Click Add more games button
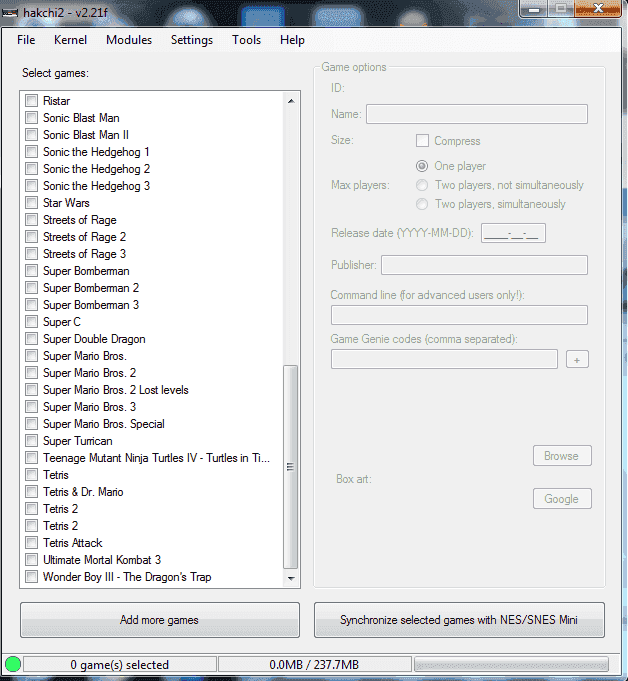This screenshot has height=681, width=628. coord(160,620)
